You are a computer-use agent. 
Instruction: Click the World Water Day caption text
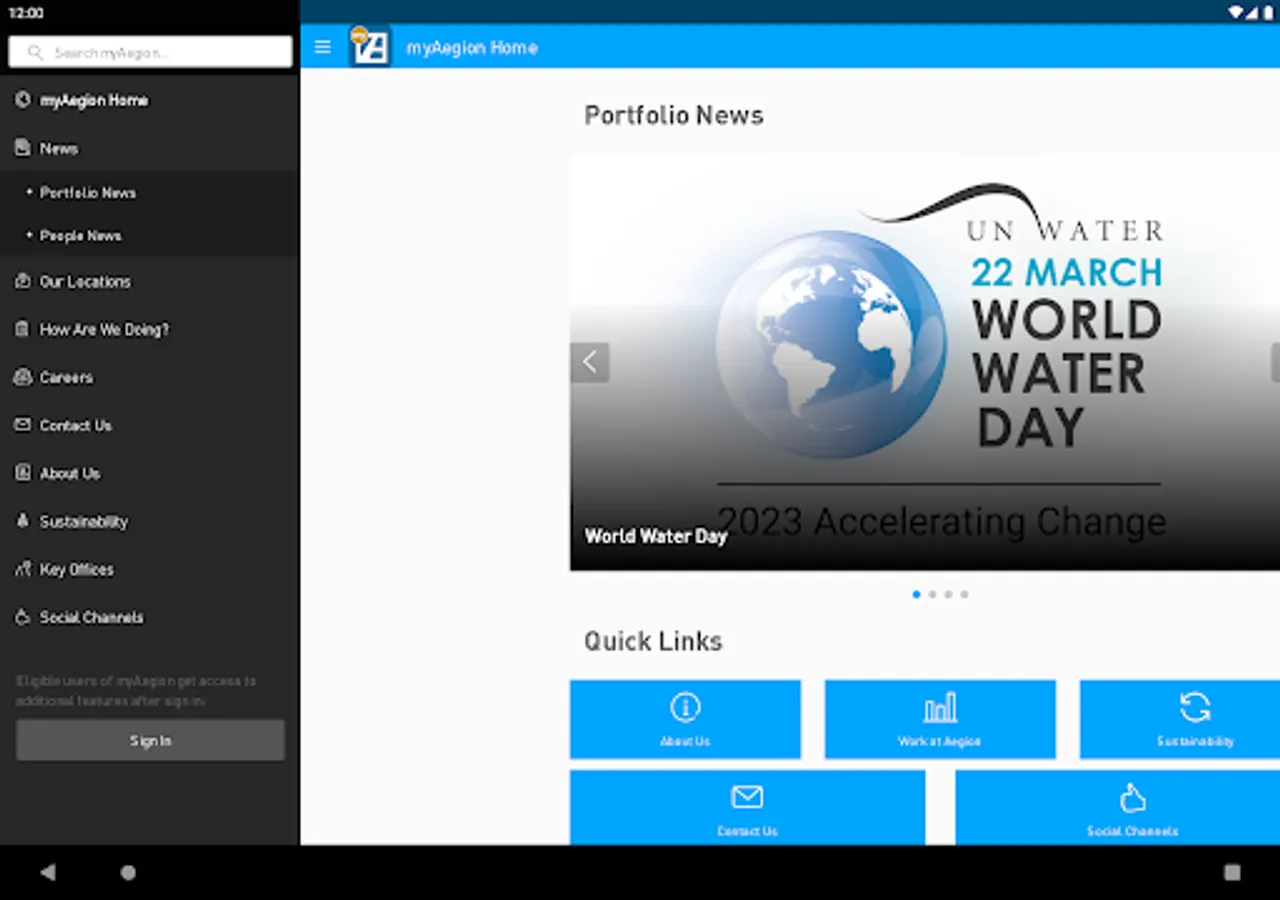click(655, 536)
